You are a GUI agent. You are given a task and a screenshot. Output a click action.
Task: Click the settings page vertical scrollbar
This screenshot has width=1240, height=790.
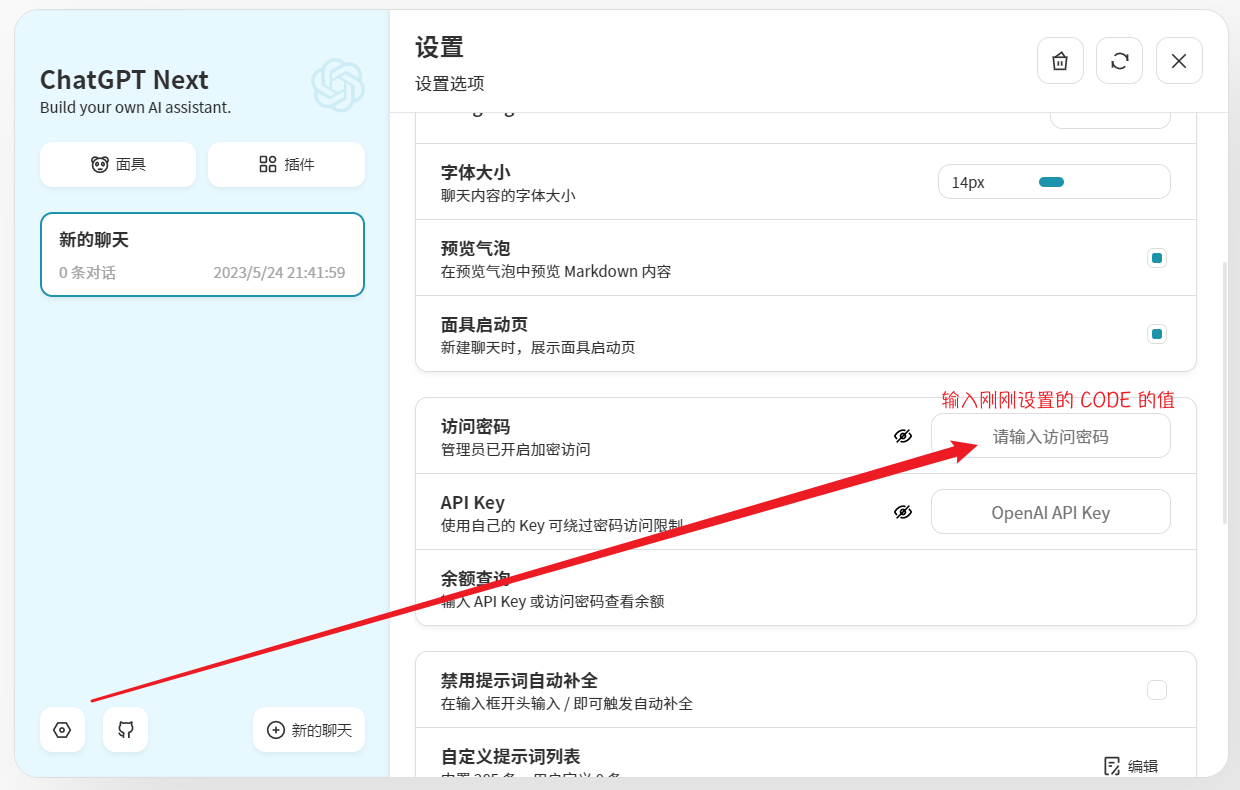(1224, 393)
